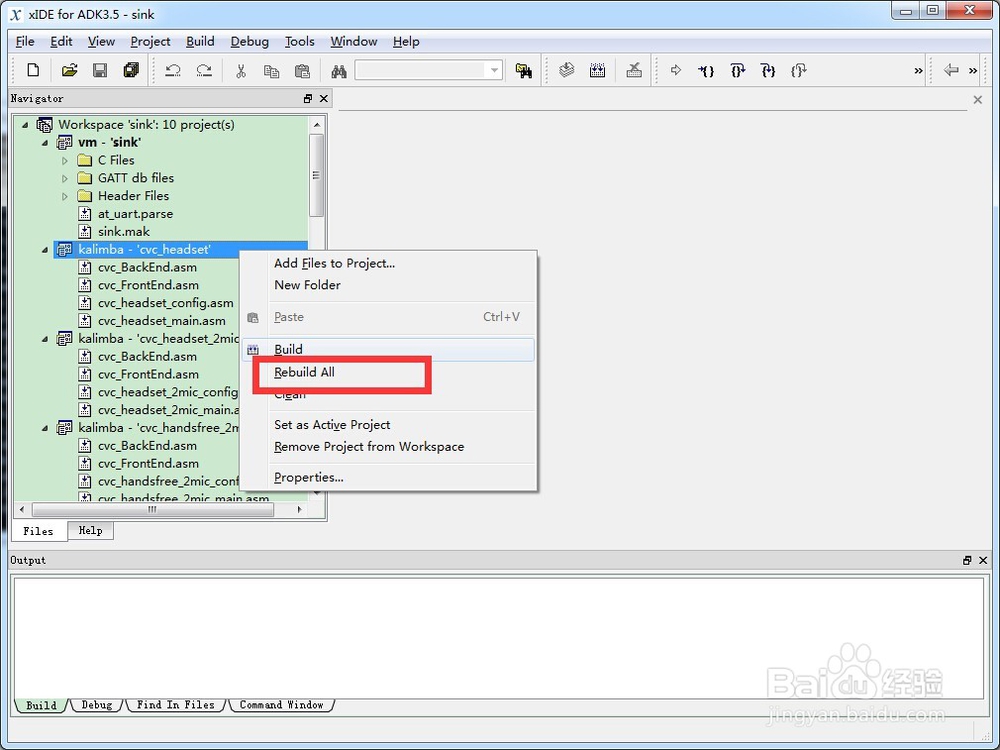Click the Find in Files toolbar icon
This screenshot has width=1000, height=750.
[524, 70]
